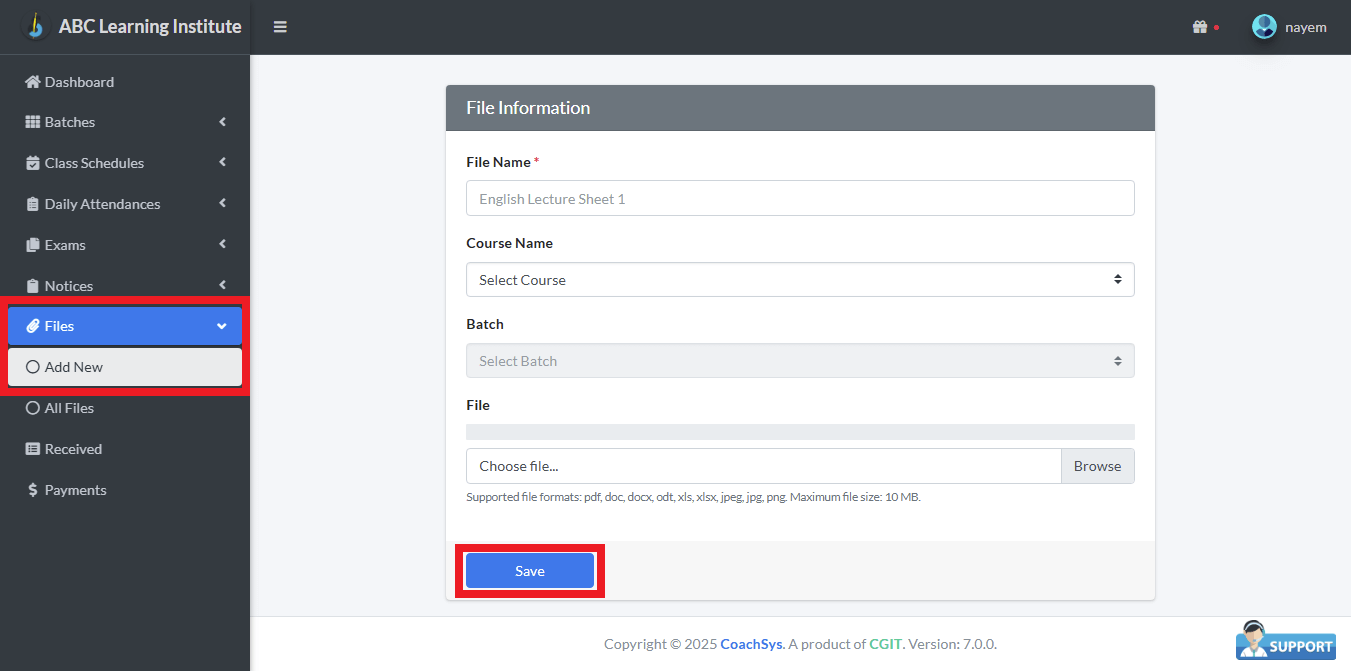
Task: Click the Save button
Action: coord(529,570)
